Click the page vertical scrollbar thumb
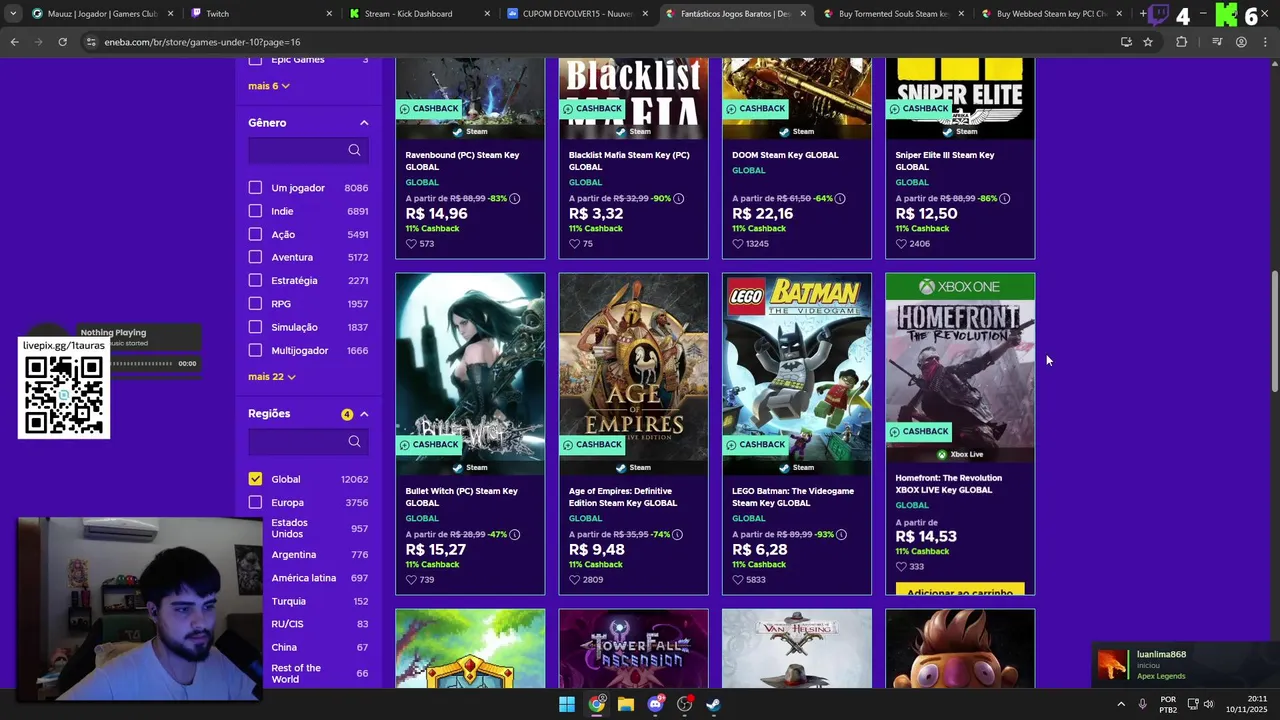1280x720 pixels. click(x=1274, y=330)
